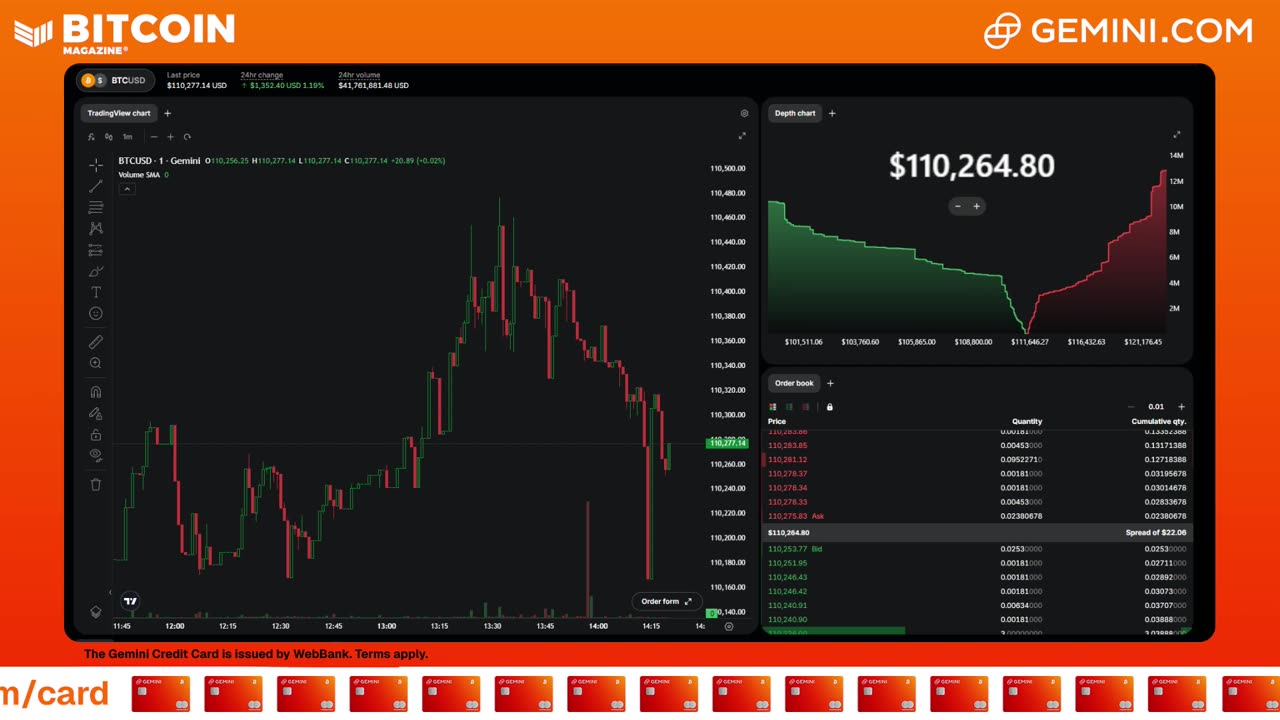Click the Gemini.com logo
1280x720 pixels.
(1118, 31)
